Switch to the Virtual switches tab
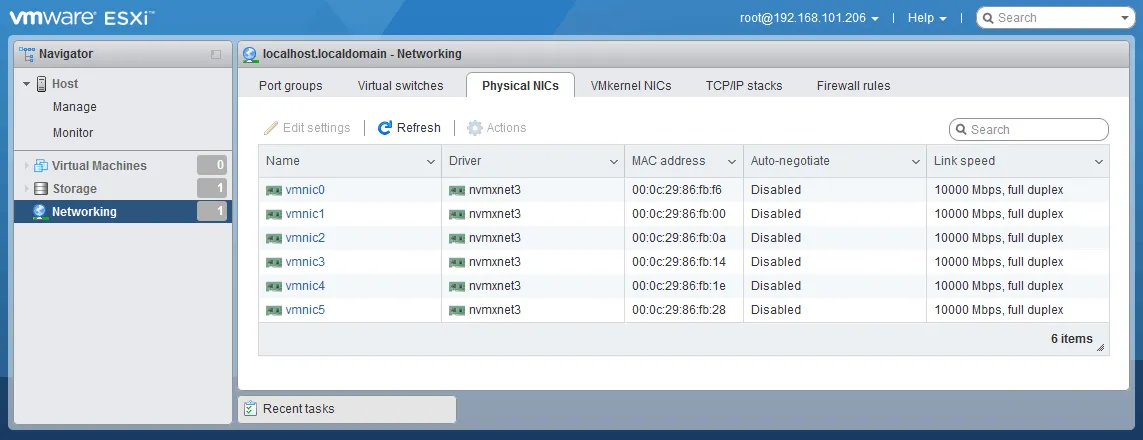1143x440 pixels. tap(400, 86)
